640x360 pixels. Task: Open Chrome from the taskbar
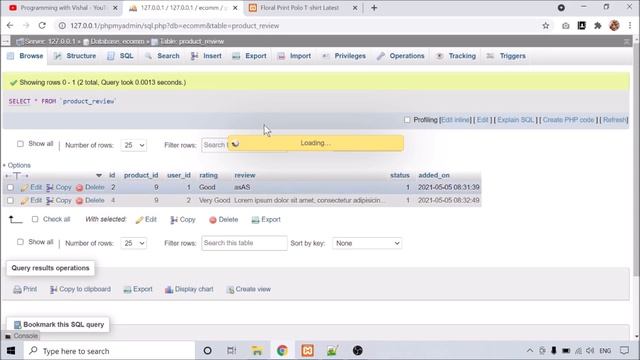point(282,351)
